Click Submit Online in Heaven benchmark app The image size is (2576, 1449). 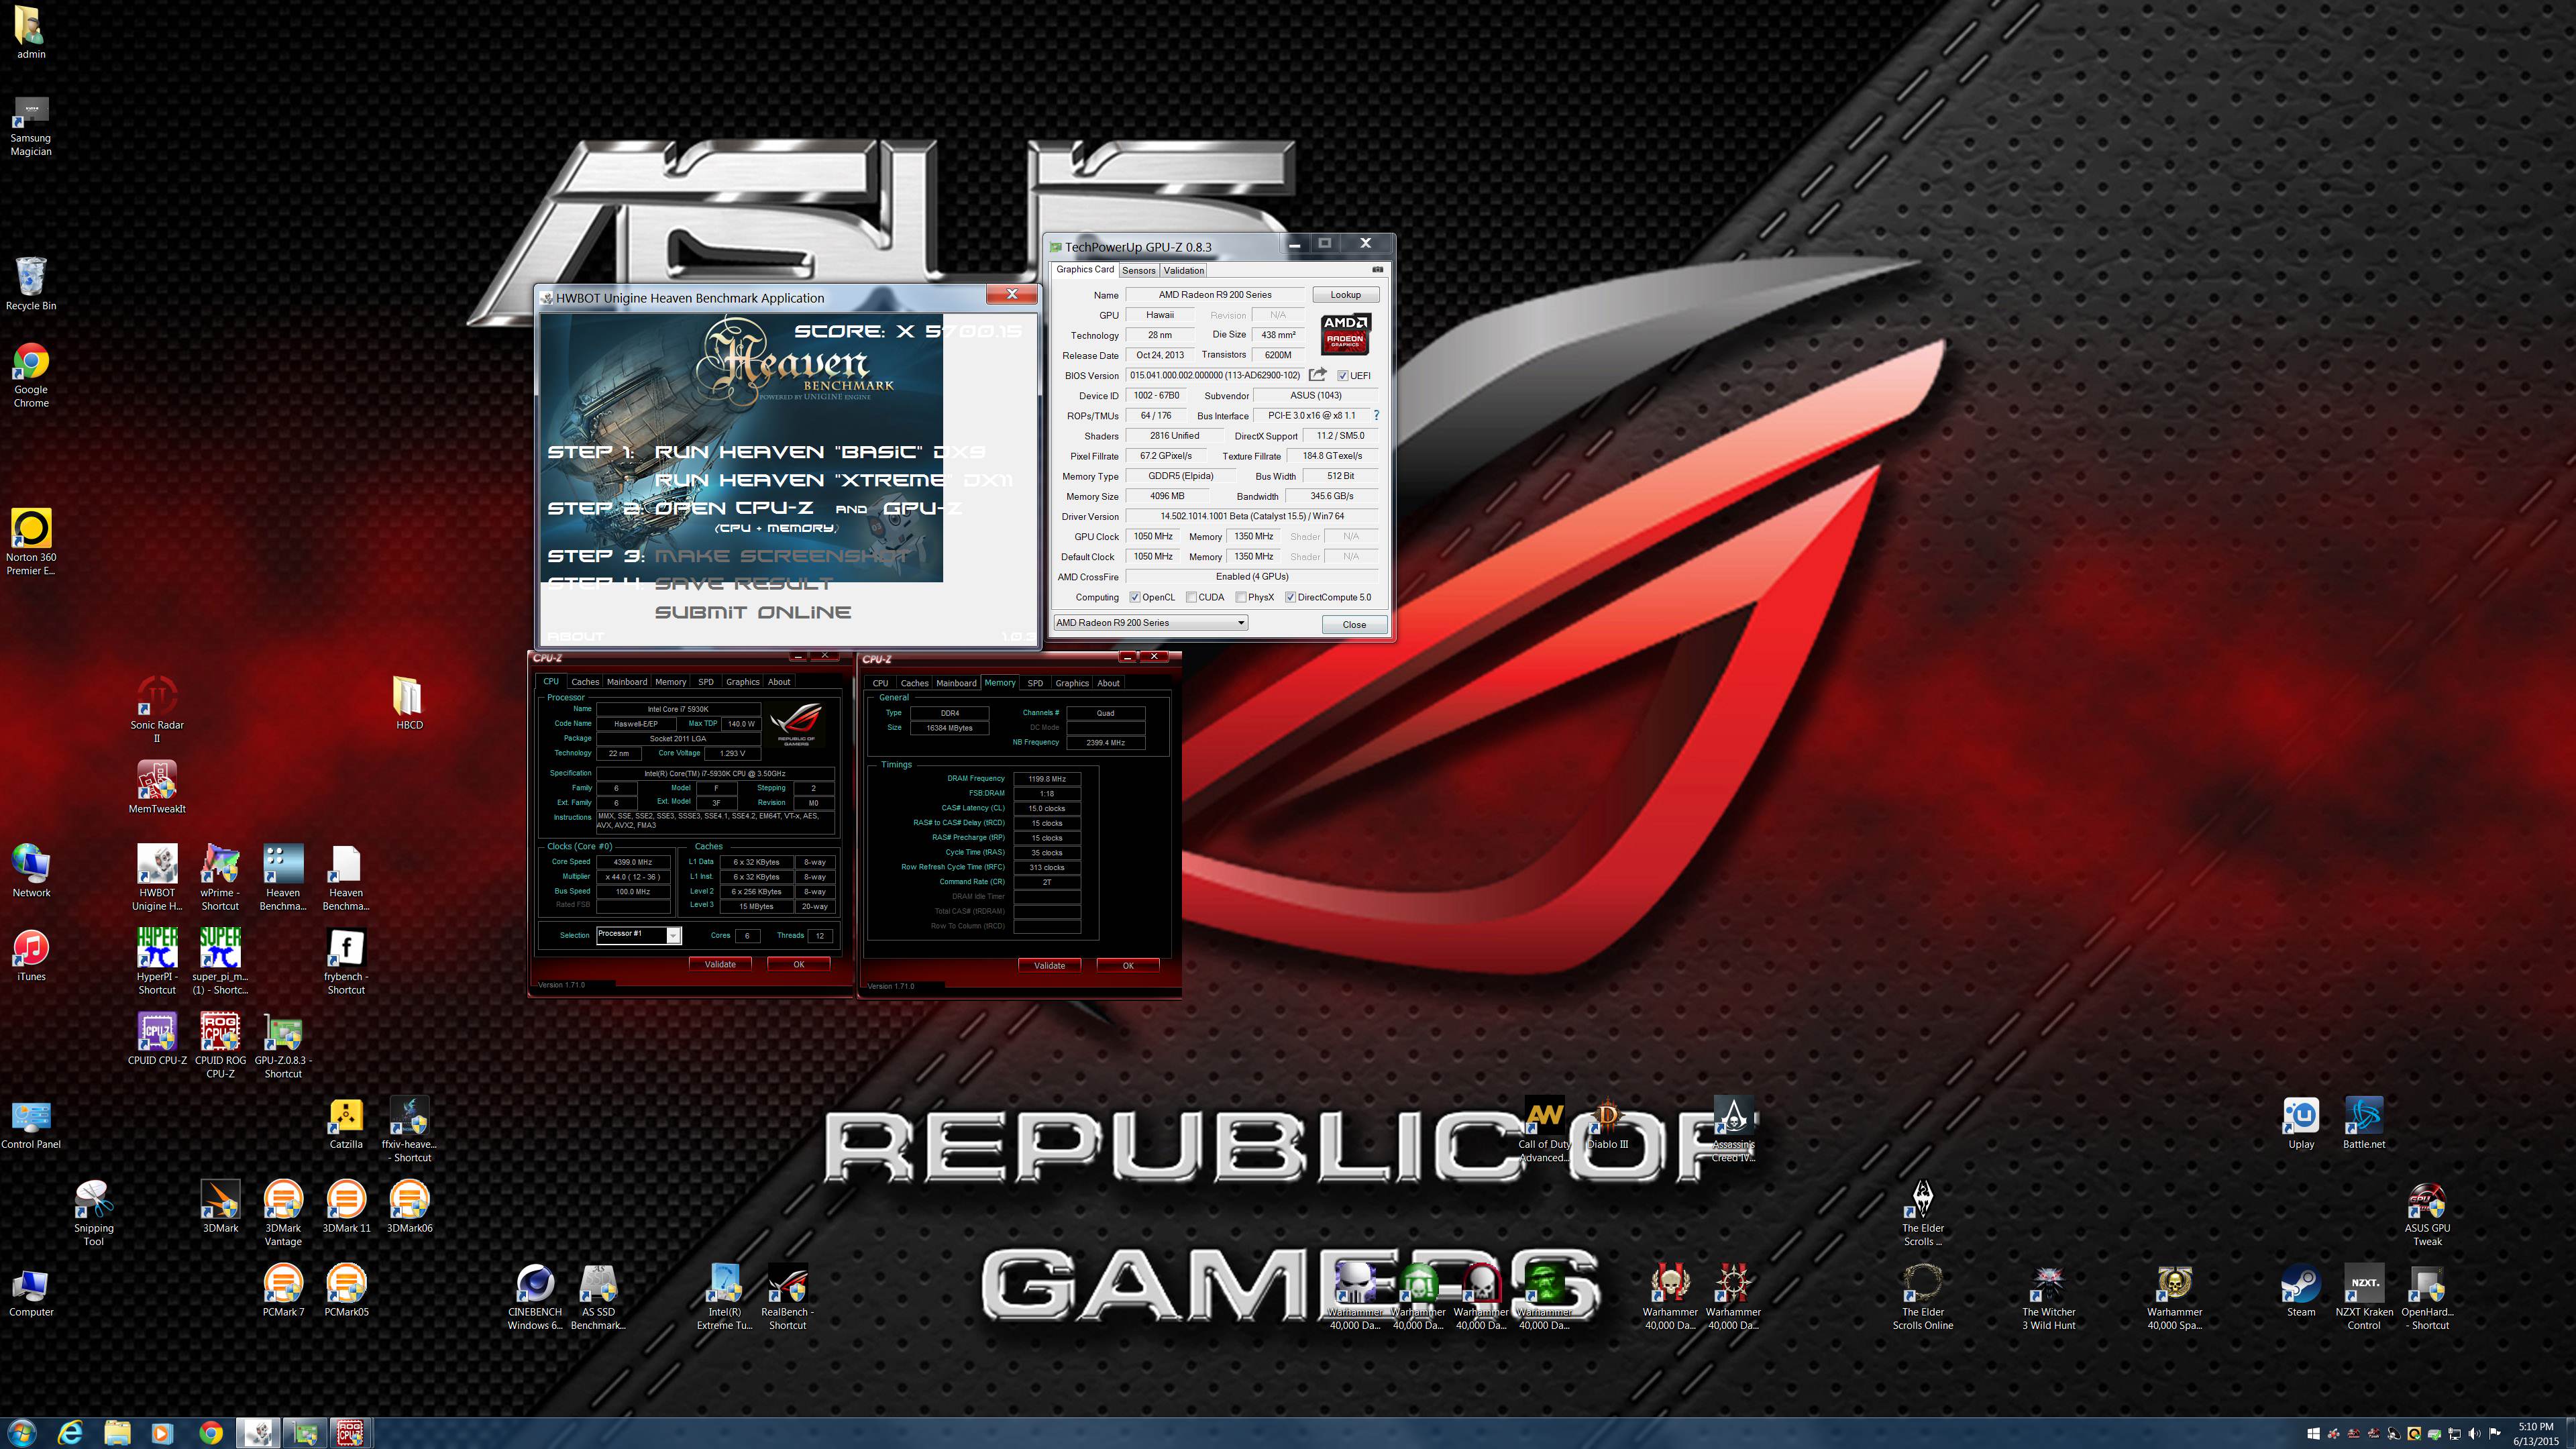[753, 612]
